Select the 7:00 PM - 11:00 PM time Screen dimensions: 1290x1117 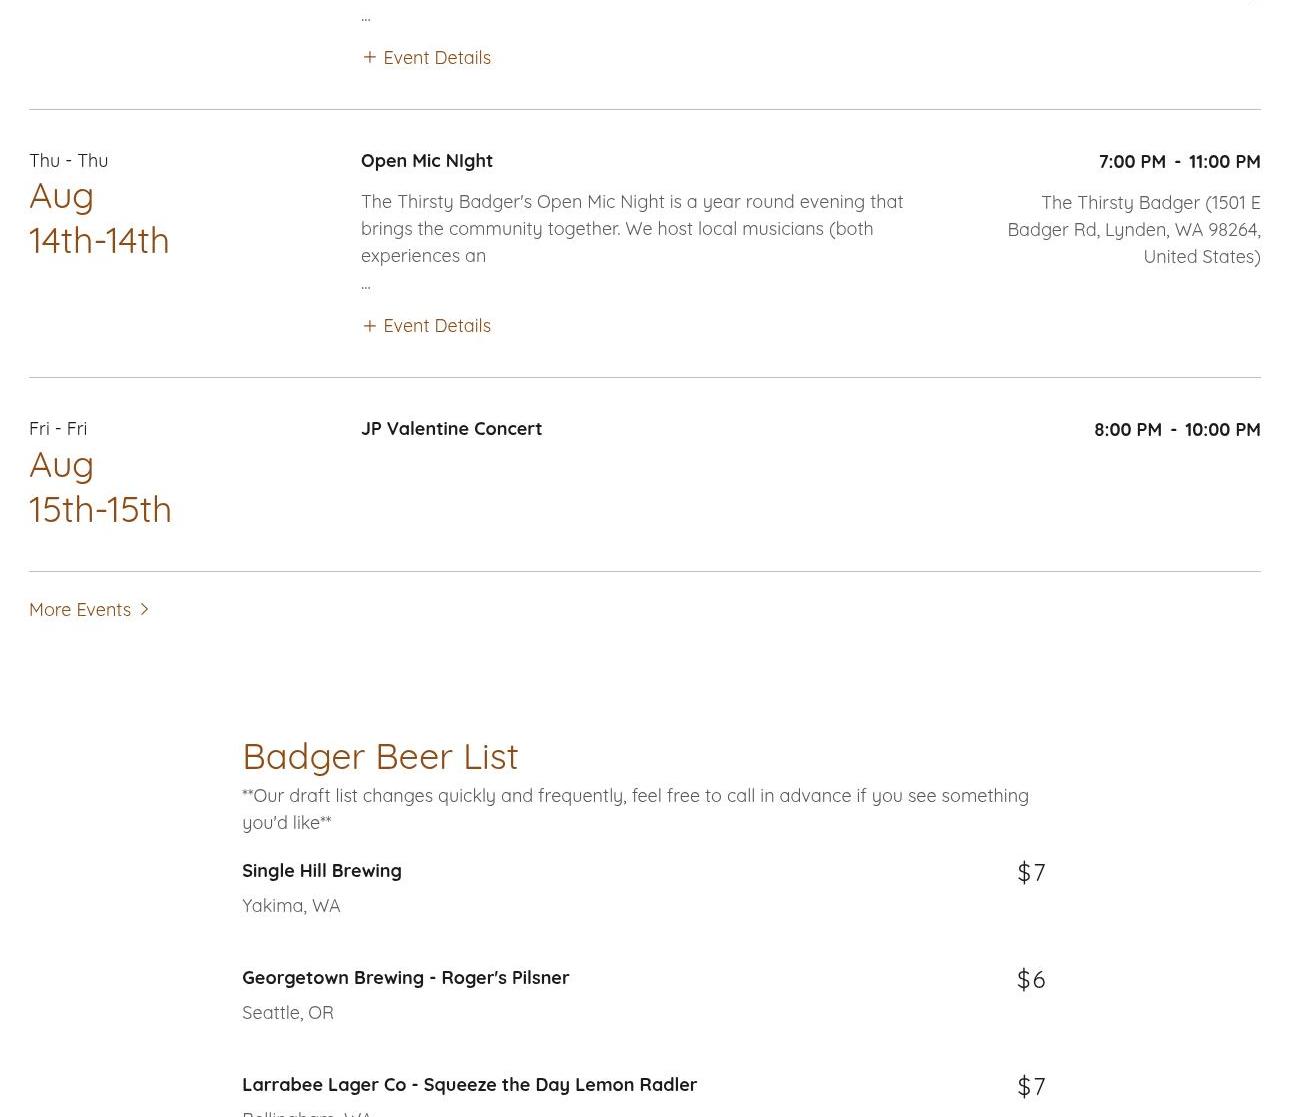point(1179,162)
